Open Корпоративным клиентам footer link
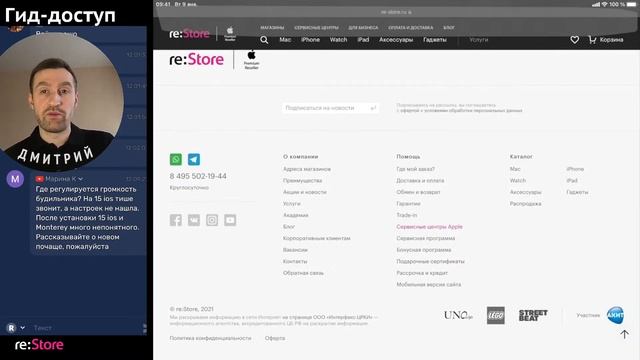This screenshot has height=360, width=640. 317,238
